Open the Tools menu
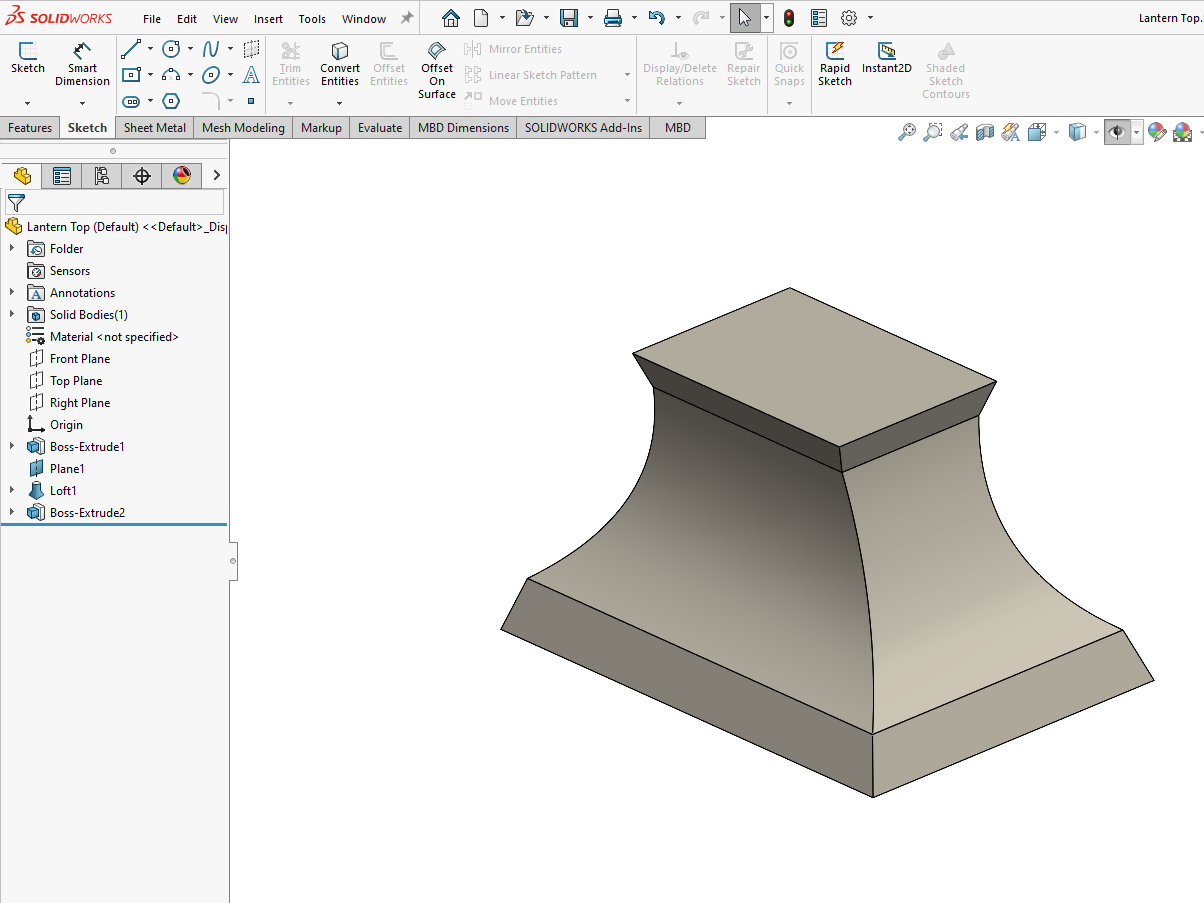 [312, 19]
